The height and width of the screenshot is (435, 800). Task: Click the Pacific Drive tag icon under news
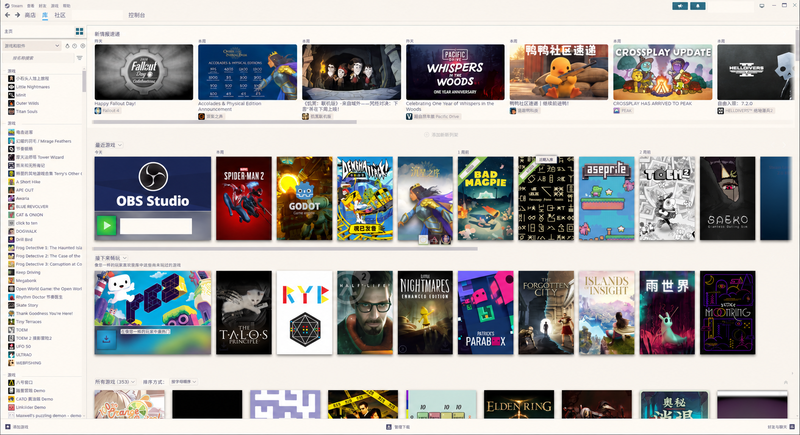pyautogui.click(x=409, y=116)
